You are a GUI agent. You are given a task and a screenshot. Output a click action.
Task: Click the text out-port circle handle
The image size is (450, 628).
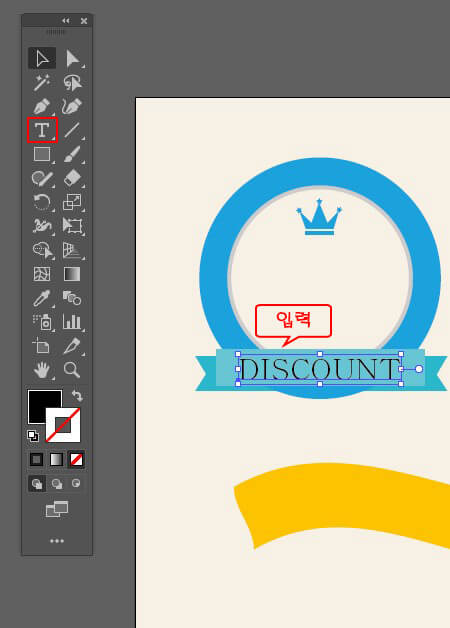[419, 369]
